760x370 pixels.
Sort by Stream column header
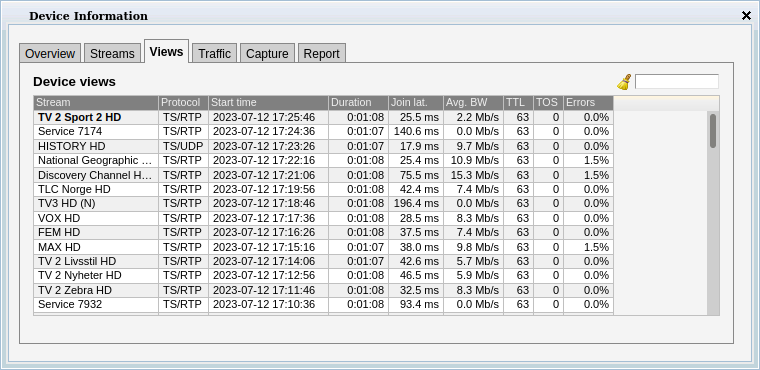click(96, 103)
